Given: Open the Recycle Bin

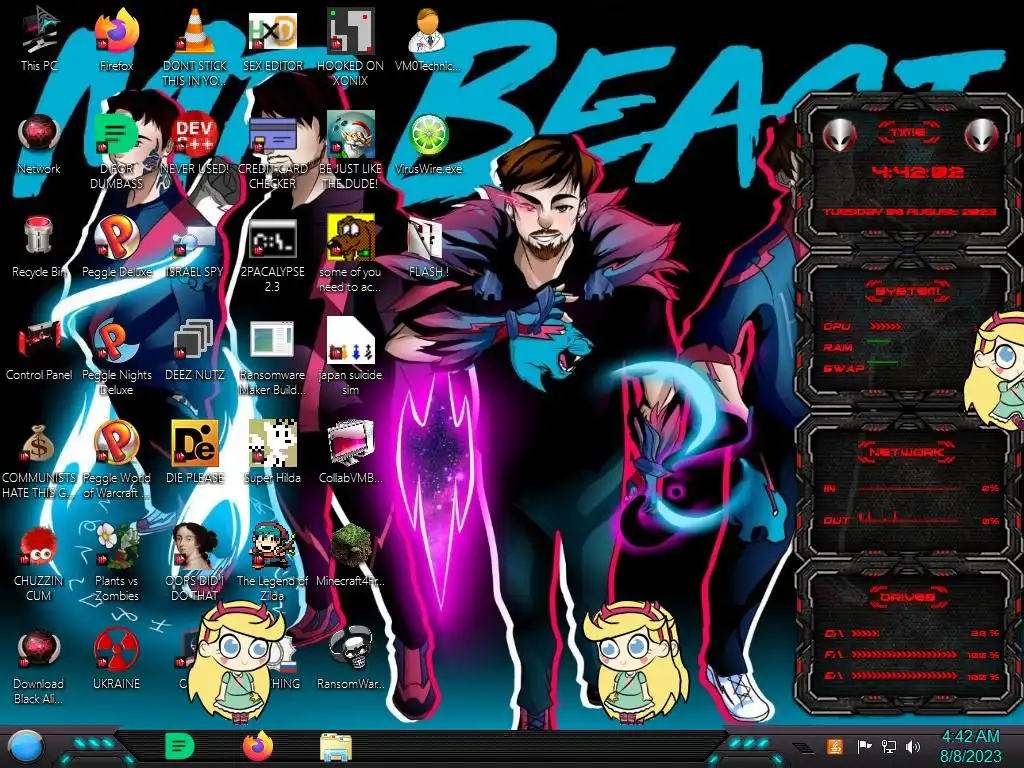Looking at the screenshot, I should 39,236.
